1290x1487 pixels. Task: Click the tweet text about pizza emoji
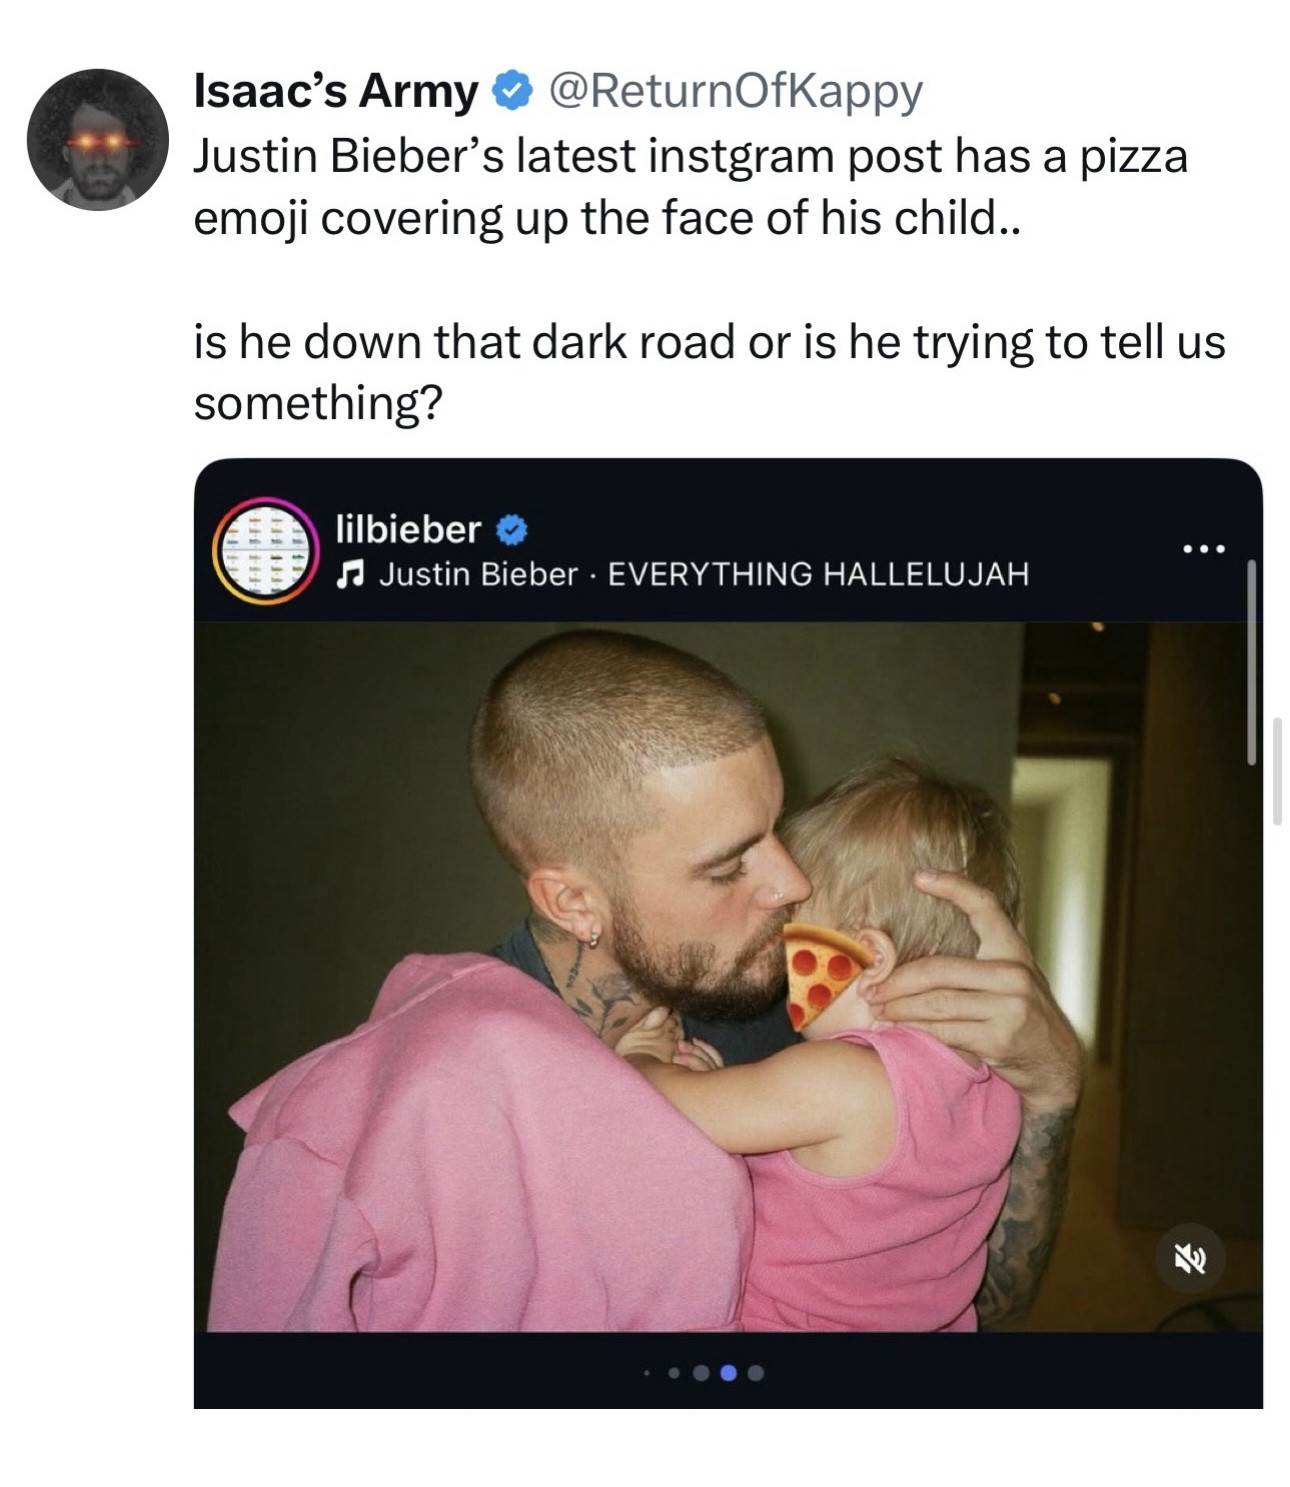click(x=690, y=187)
